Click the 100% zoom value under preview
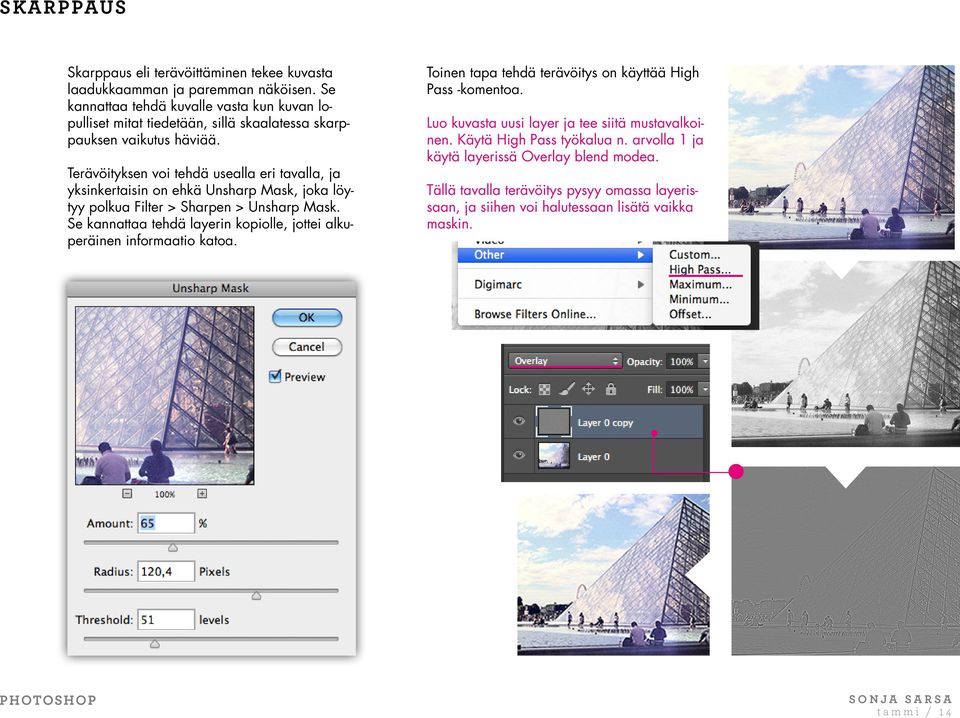The width and height of the screenshot is (960, 718). [165, 494]
